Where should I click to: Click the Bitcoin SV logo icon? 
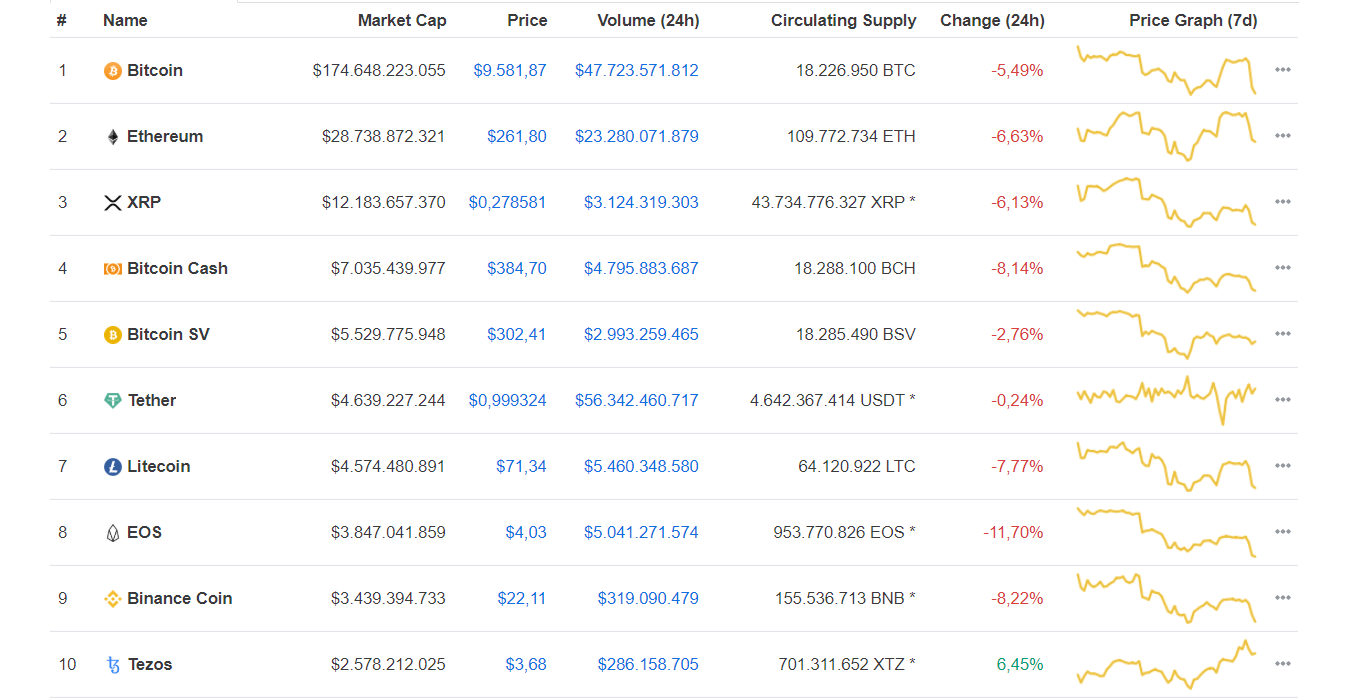pyautogui.click(x=113, y=335)
